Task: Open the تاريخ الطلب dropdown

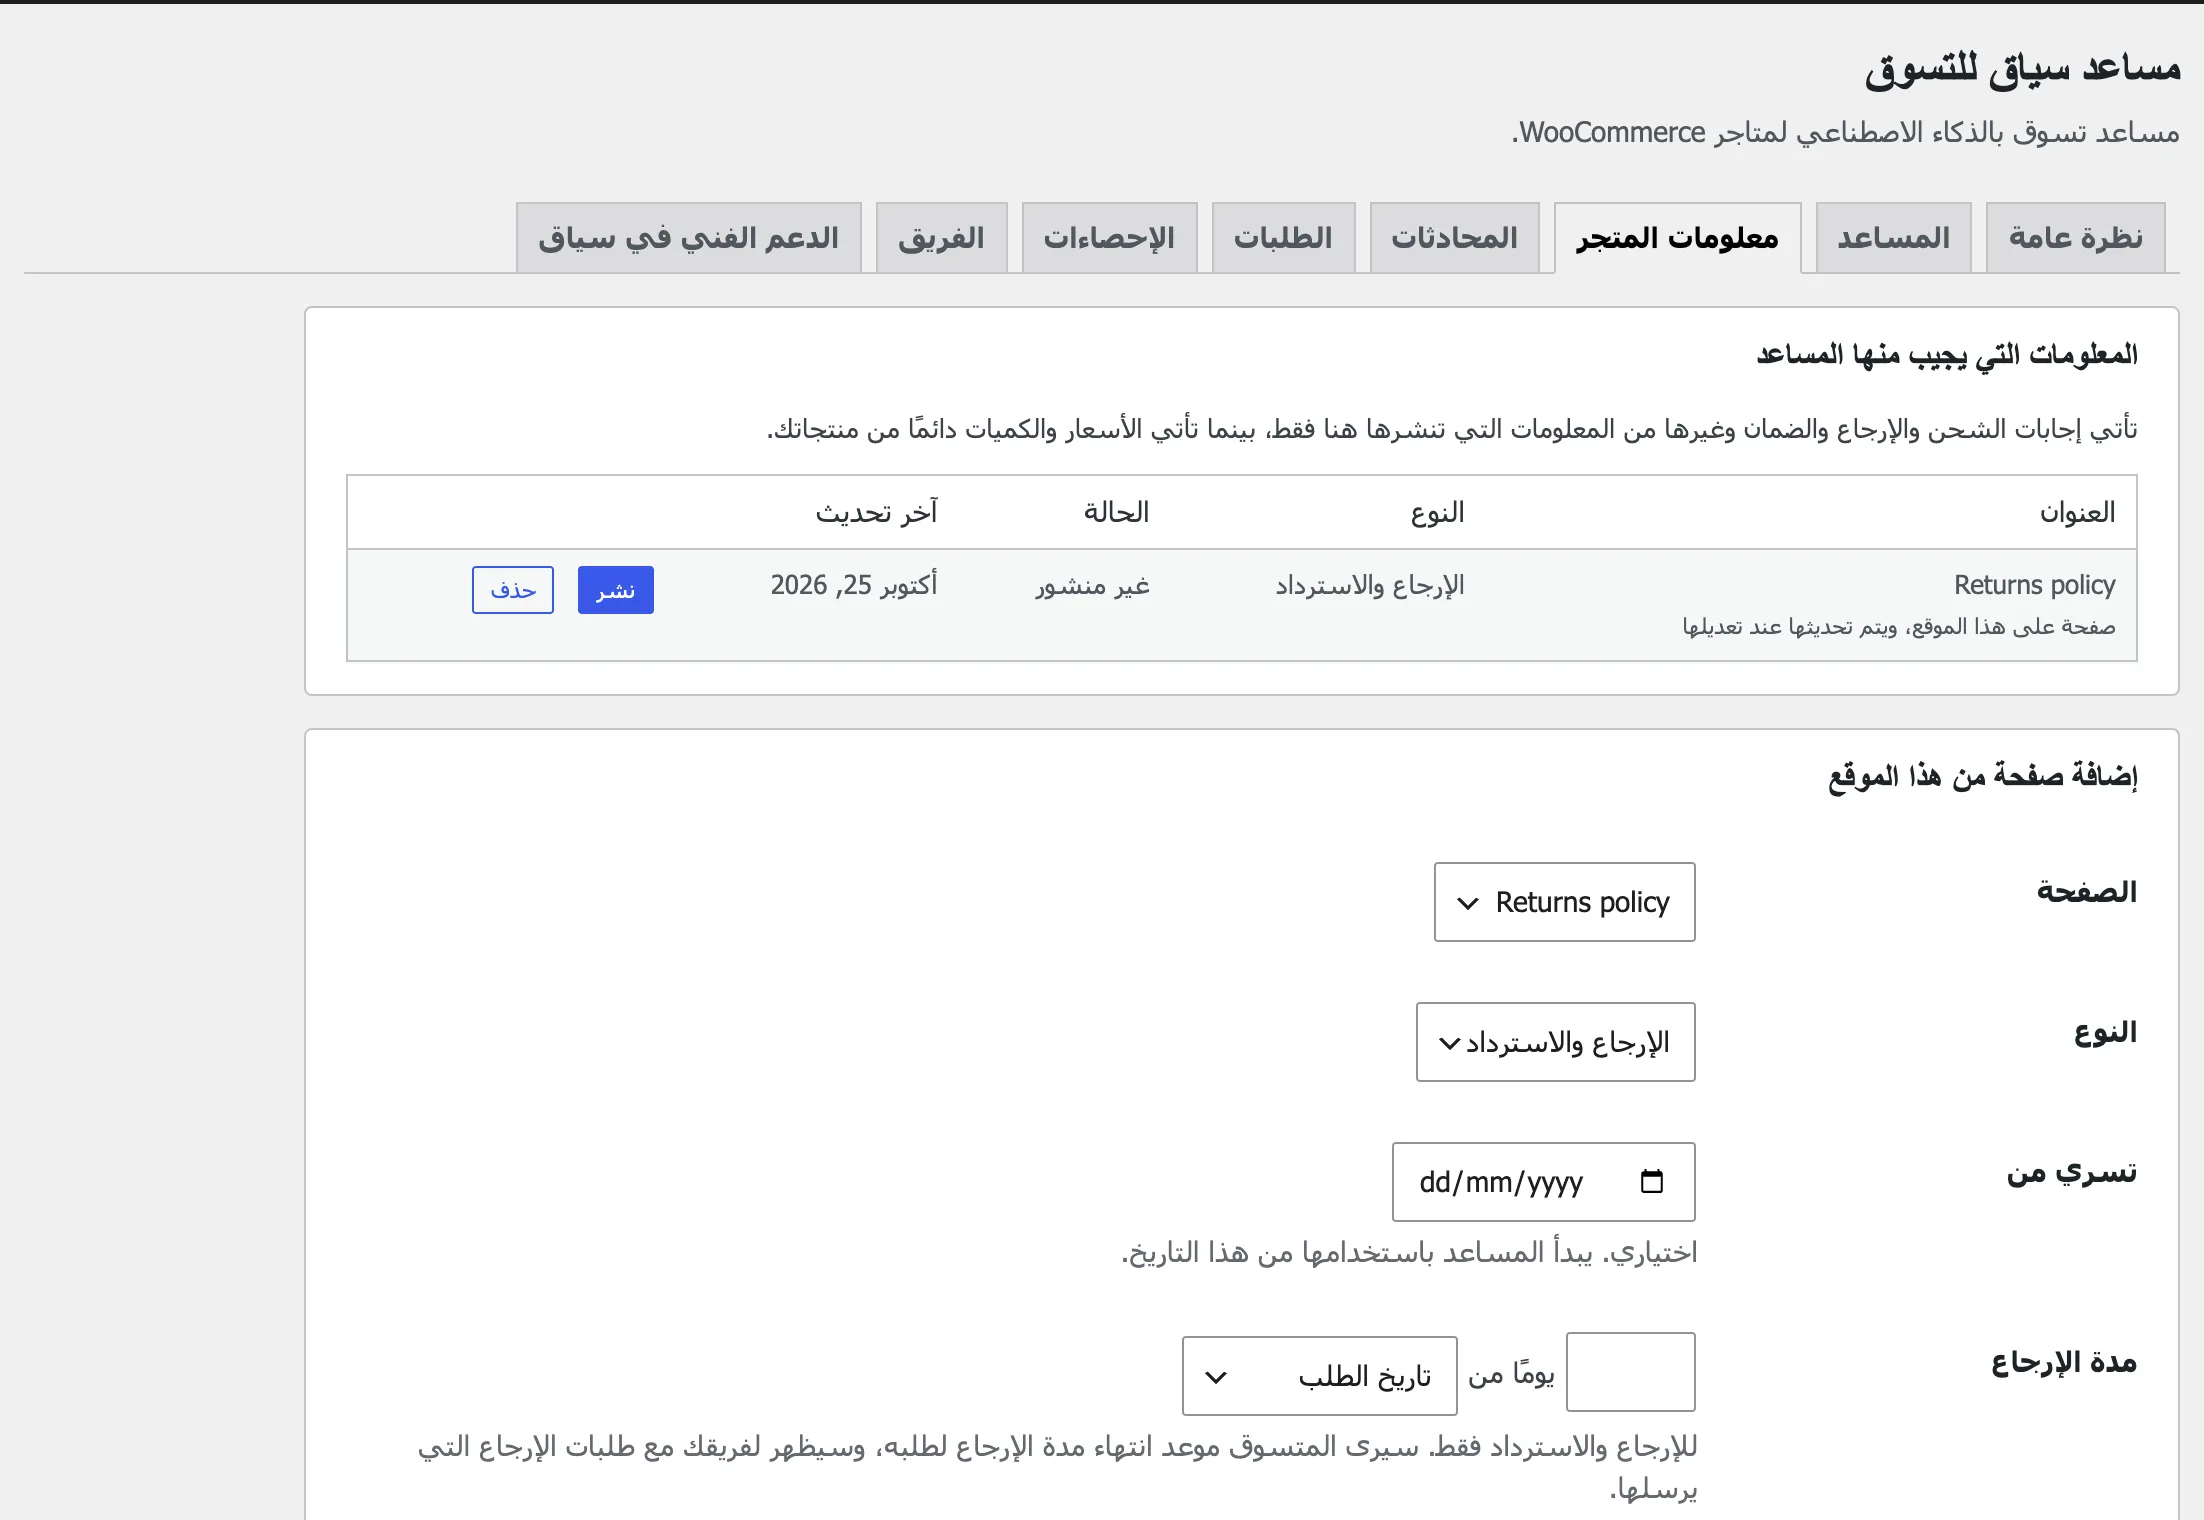Action: [1319, 1376]
